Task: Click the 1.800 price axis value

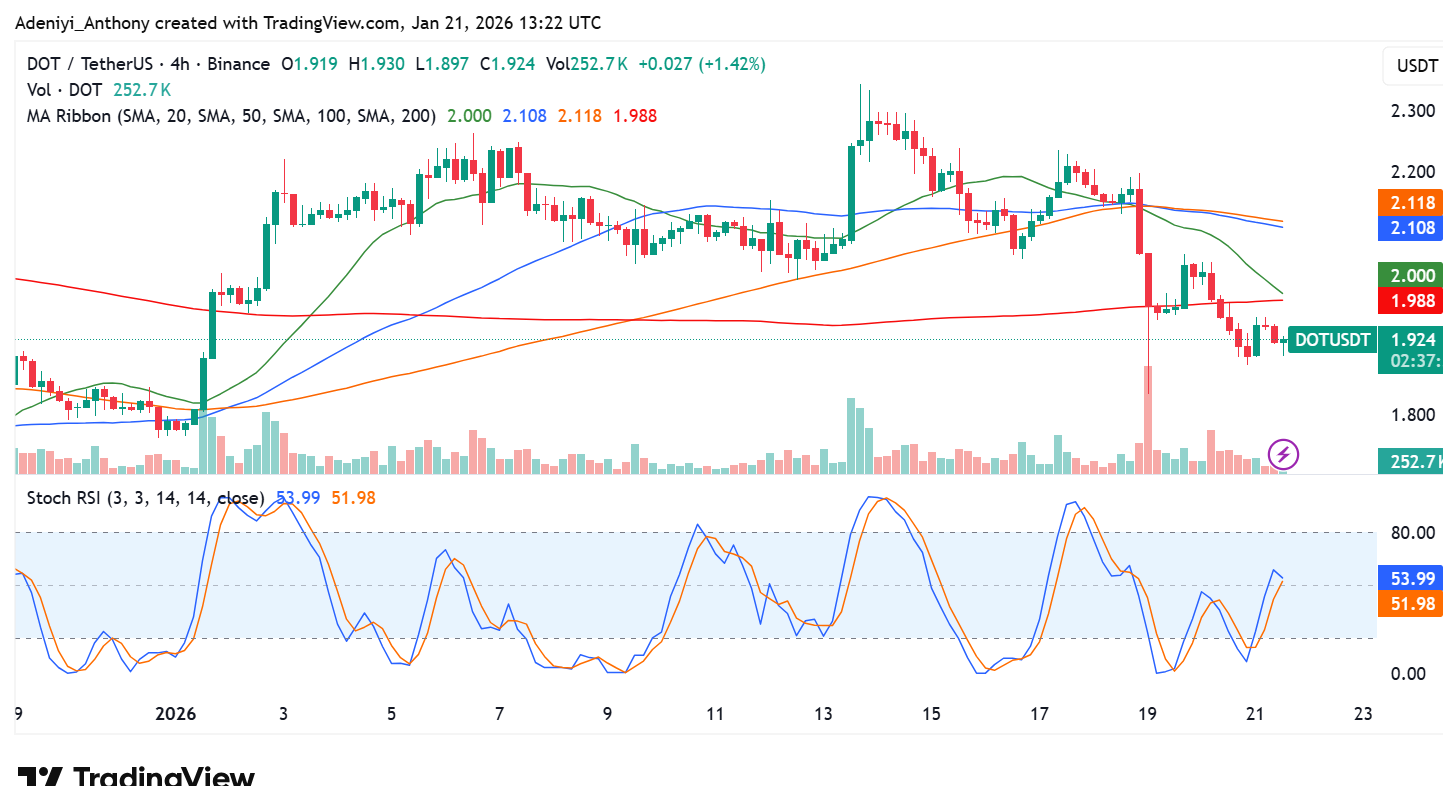Action: [x=1413, y=414]
